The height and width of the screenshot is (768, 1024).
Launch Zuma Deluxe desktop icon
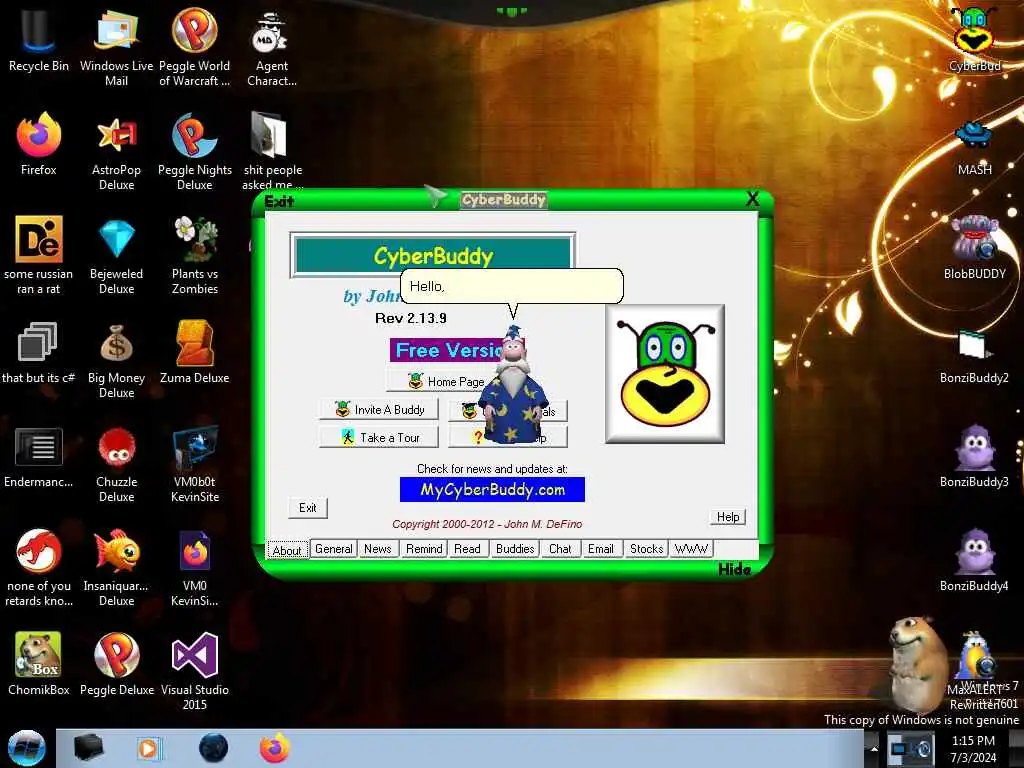(x=195, y=353)
